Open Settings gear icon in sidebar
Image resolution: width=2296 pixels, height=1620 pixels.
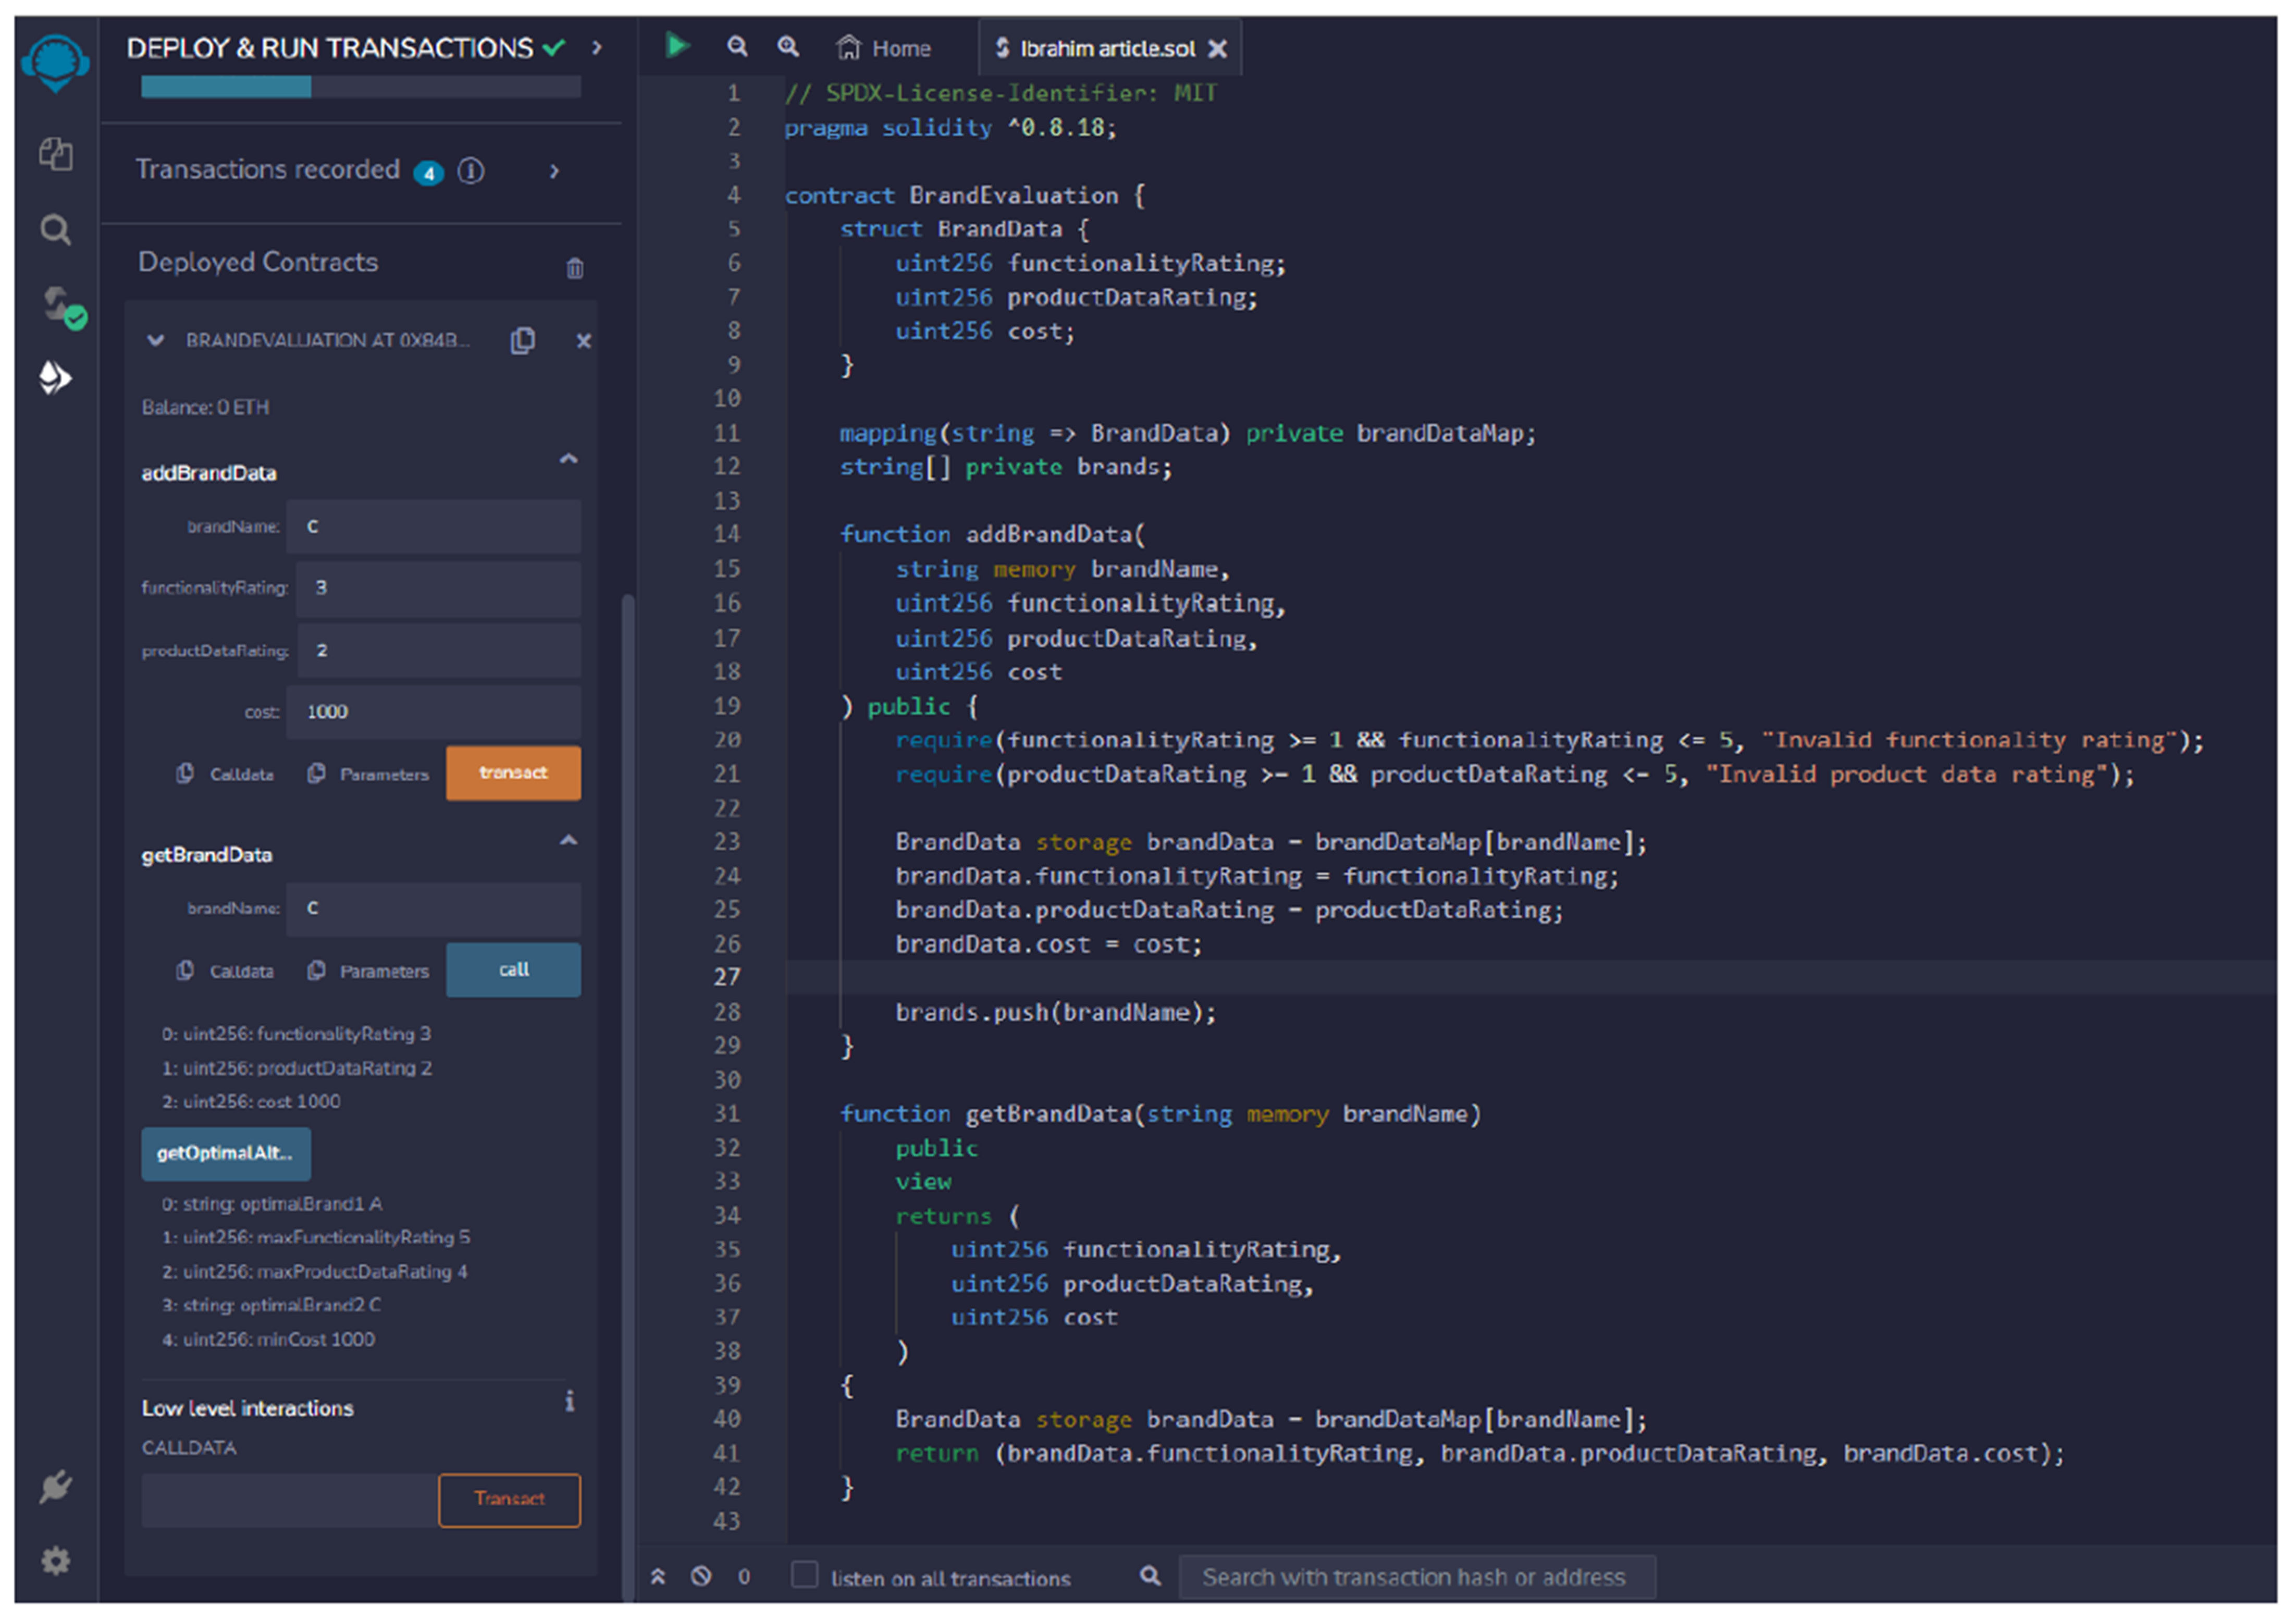click(x=55, y=1561)
